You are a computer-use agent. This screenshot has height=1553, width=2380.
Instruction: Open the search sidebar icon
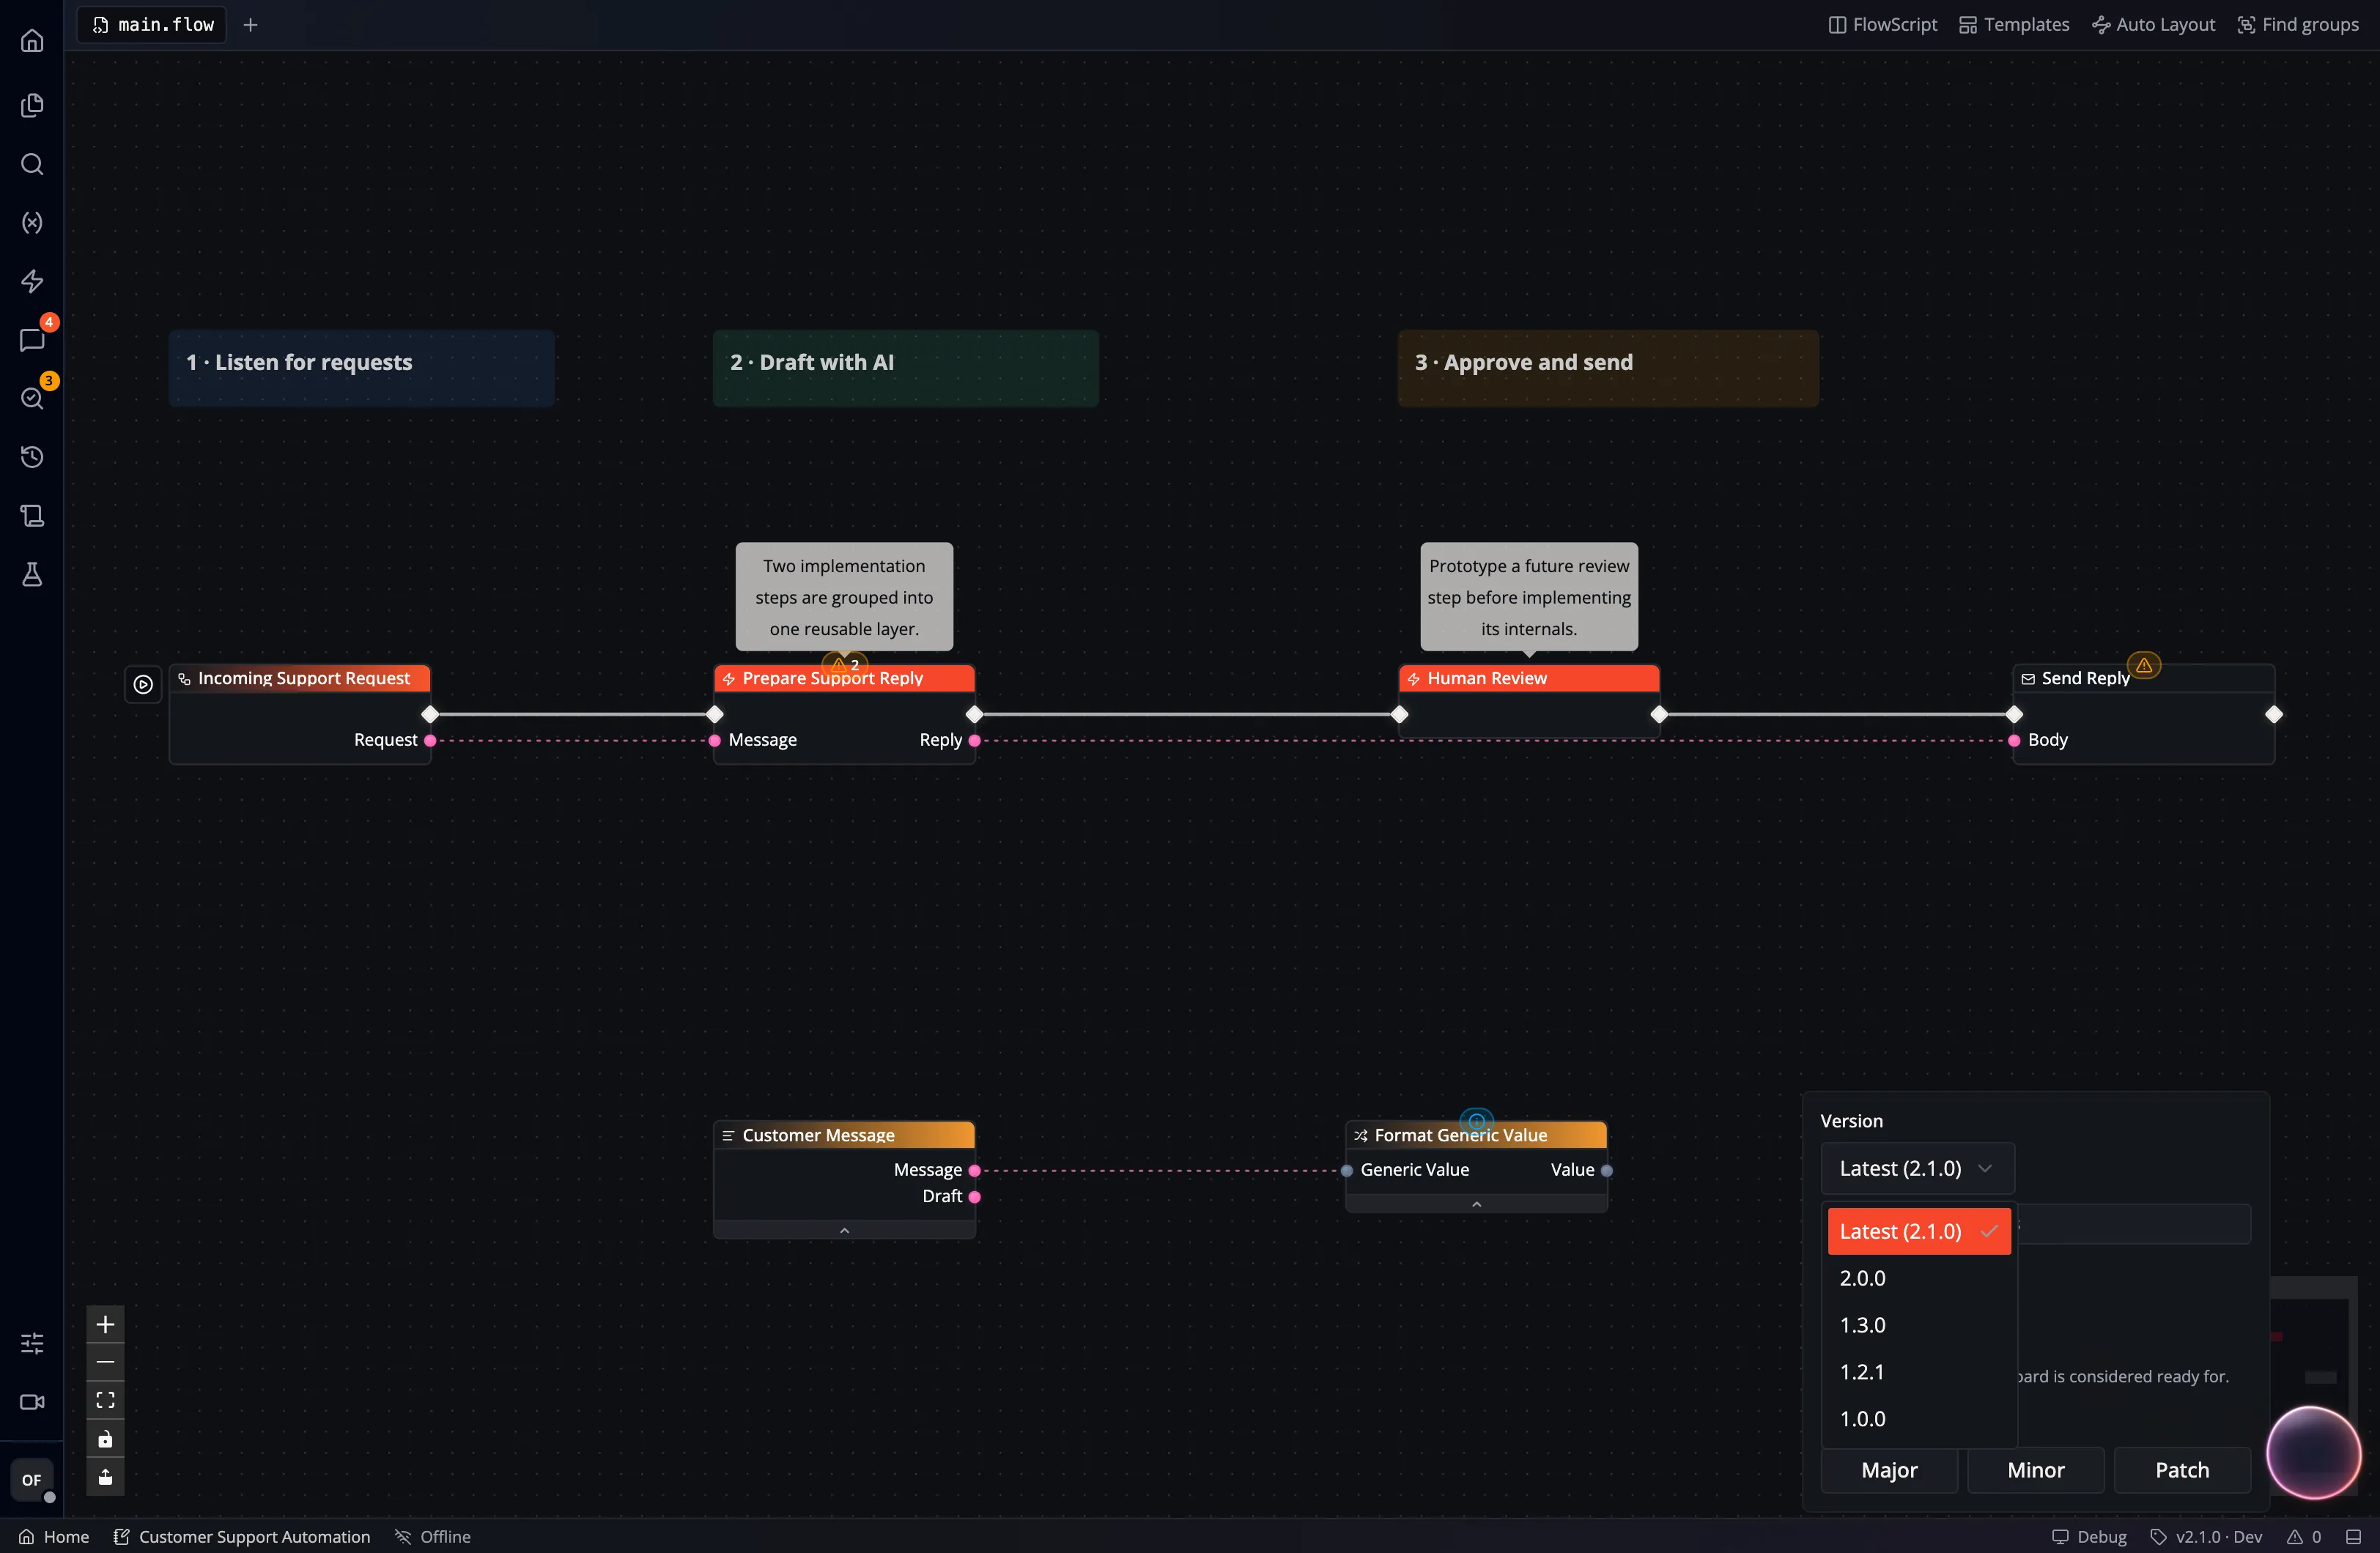32,164
